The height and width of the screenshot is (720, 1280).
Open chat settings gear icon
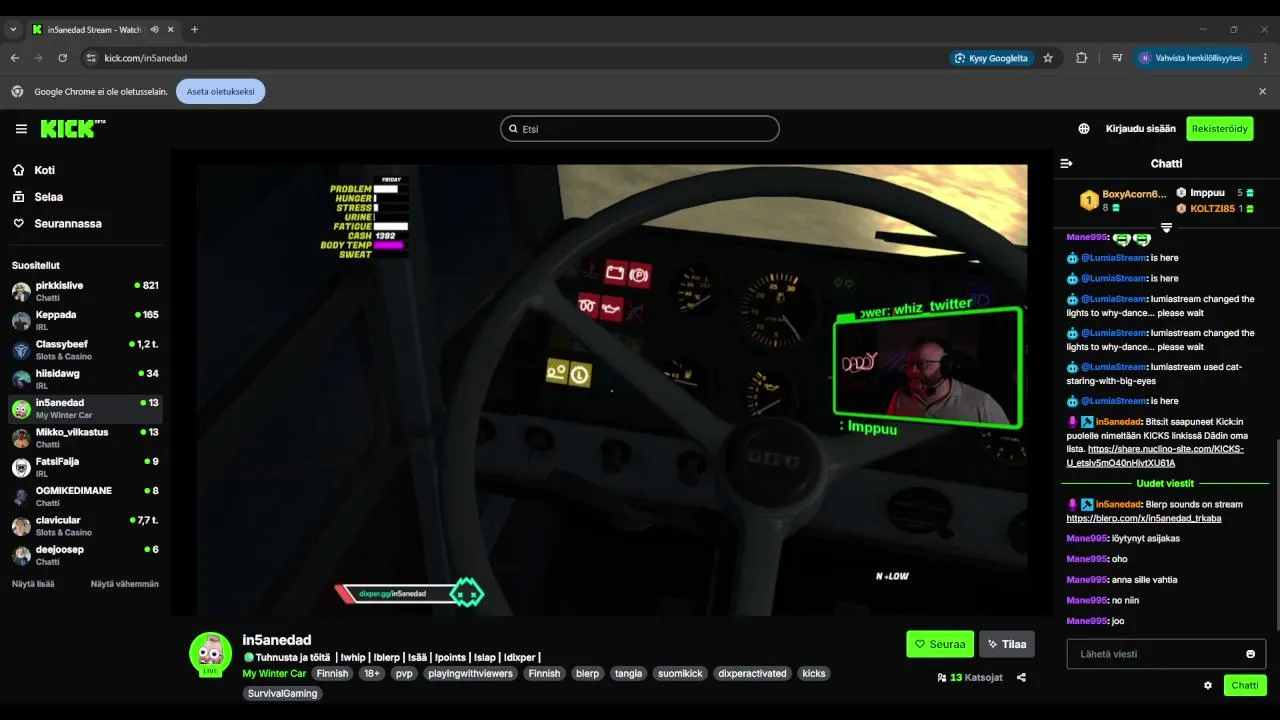pyautogui.click(x=1208, y=685)
